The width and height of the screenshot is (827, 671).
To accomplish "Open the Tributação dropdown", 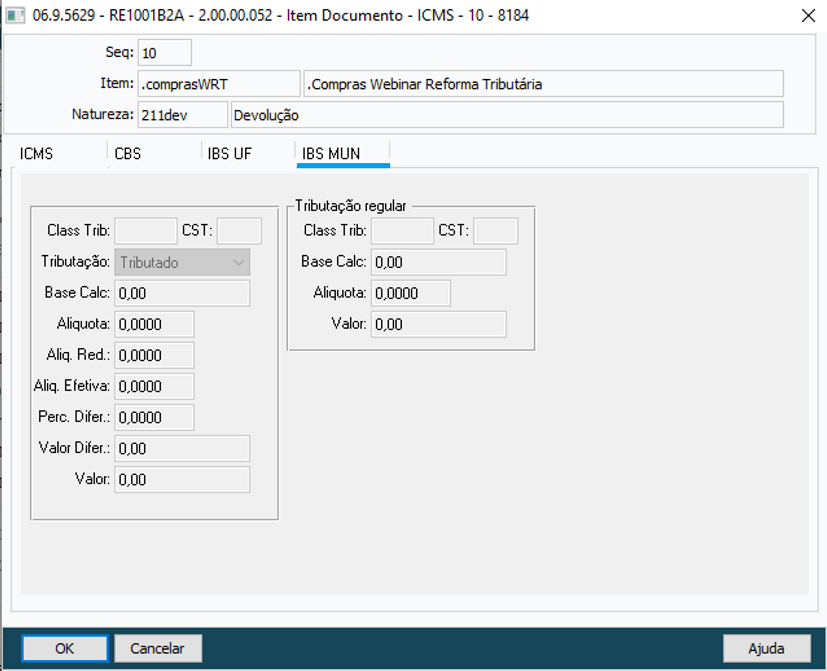I will pos(182,262).
